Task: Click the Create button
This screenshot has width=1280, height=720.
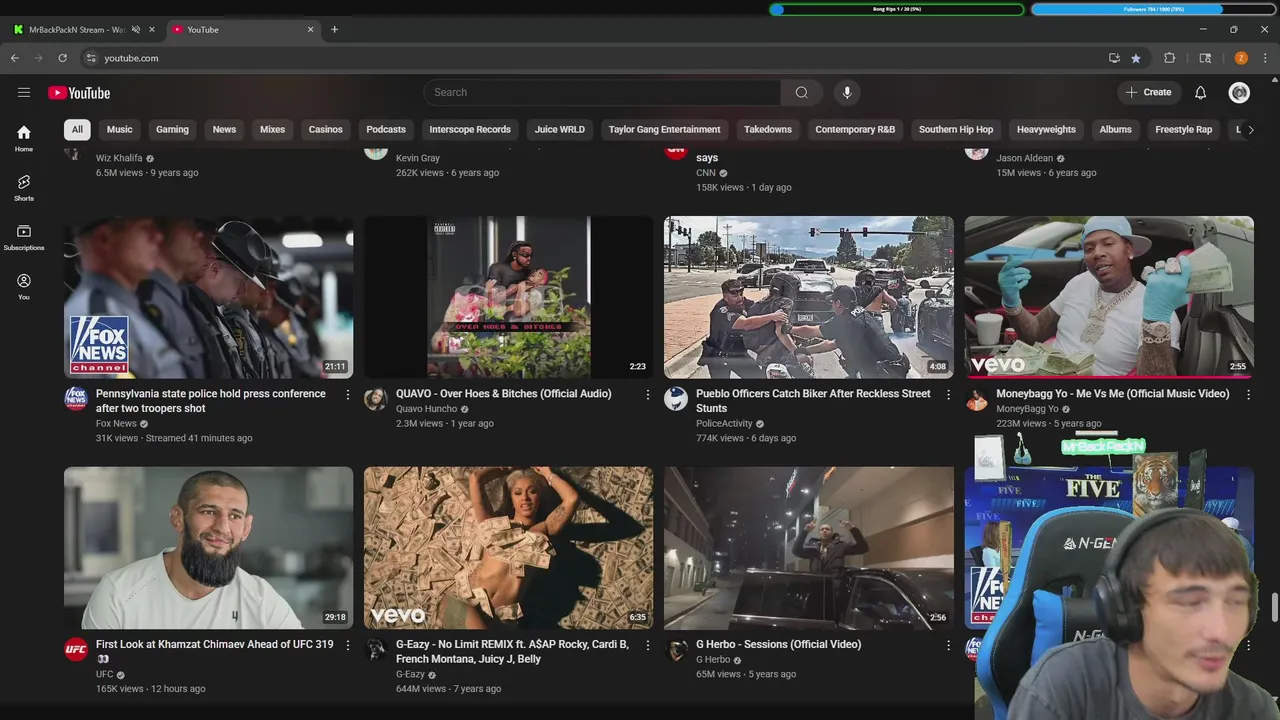Action: coord(1148,92)
